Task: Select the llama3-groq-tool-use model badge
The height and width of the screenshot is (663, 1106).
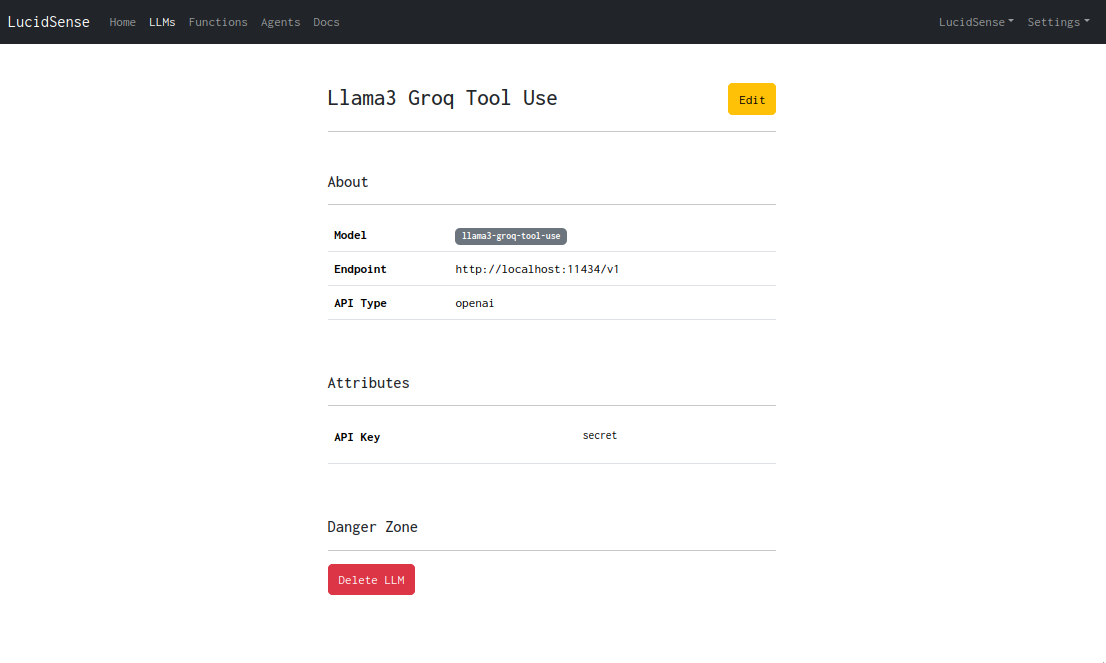Action: tap(511, 236)
